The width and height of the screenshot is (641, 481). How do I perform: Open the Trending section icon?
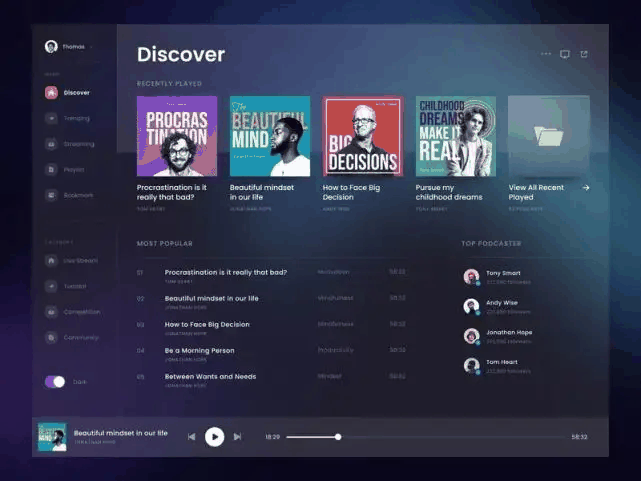(51, 118)
